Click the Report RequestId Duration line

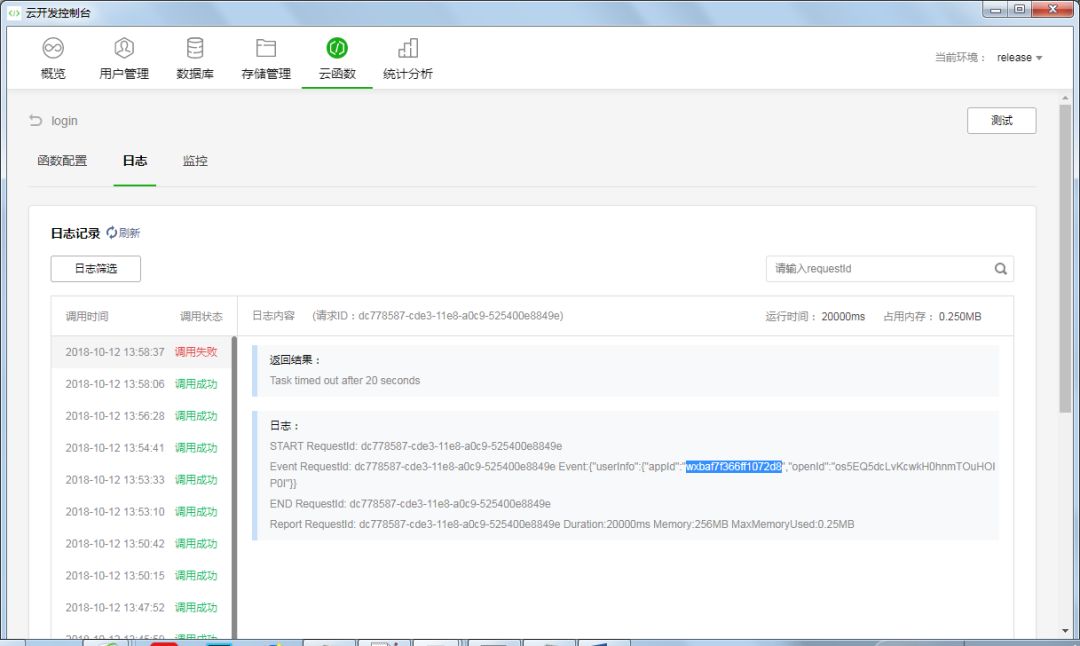pos(561,524)
